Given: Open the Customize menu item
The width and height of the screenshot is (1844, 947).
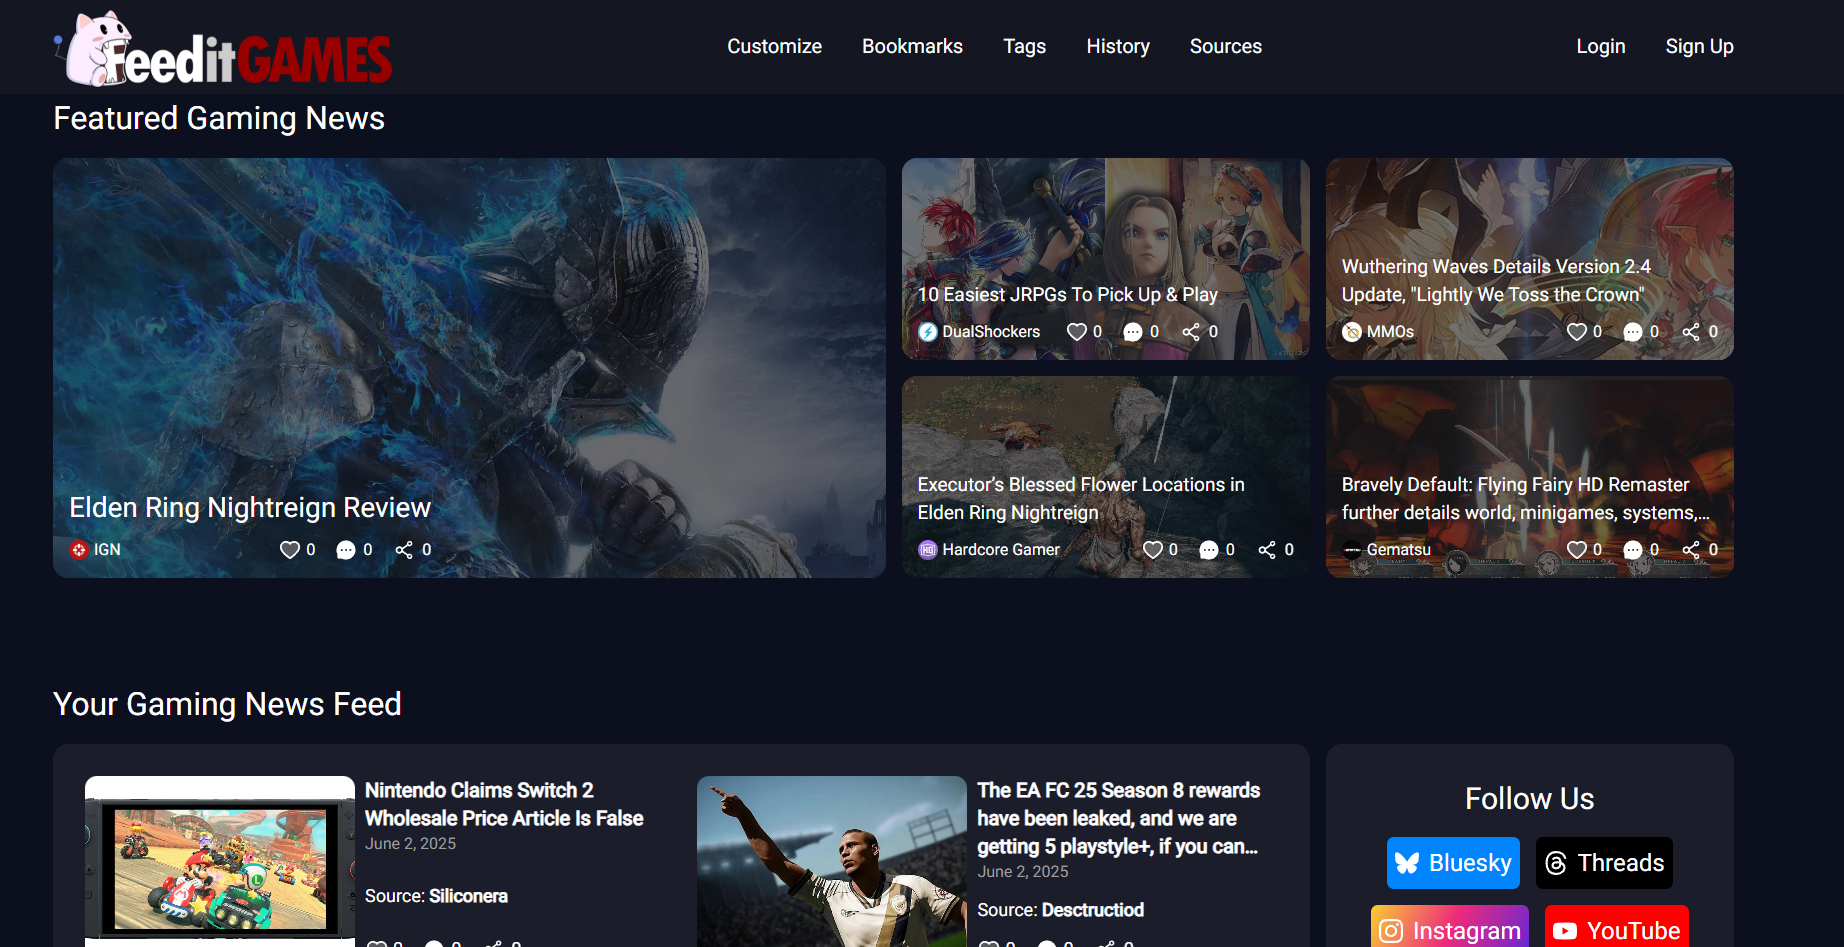Looking at the screenshot, I should [774, 47].
